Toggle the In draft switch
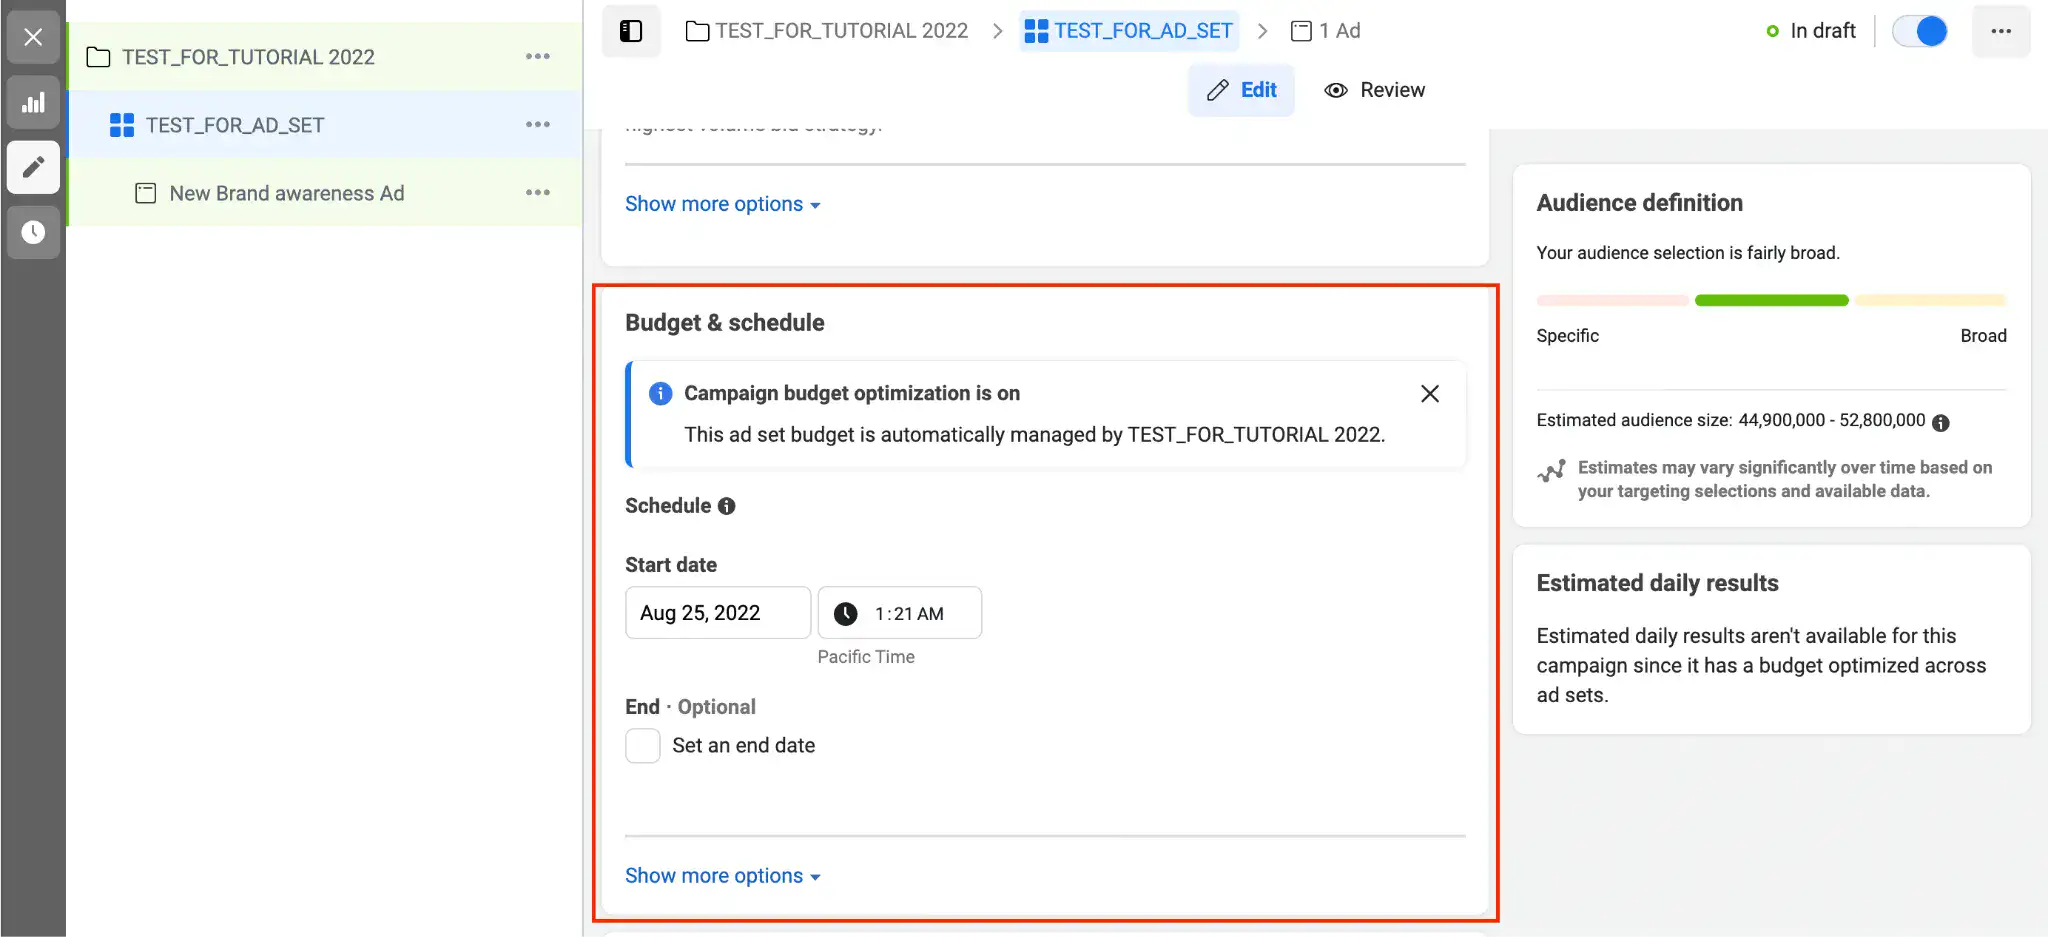This screenshot has width=2048, height=937. [1919, 31]
